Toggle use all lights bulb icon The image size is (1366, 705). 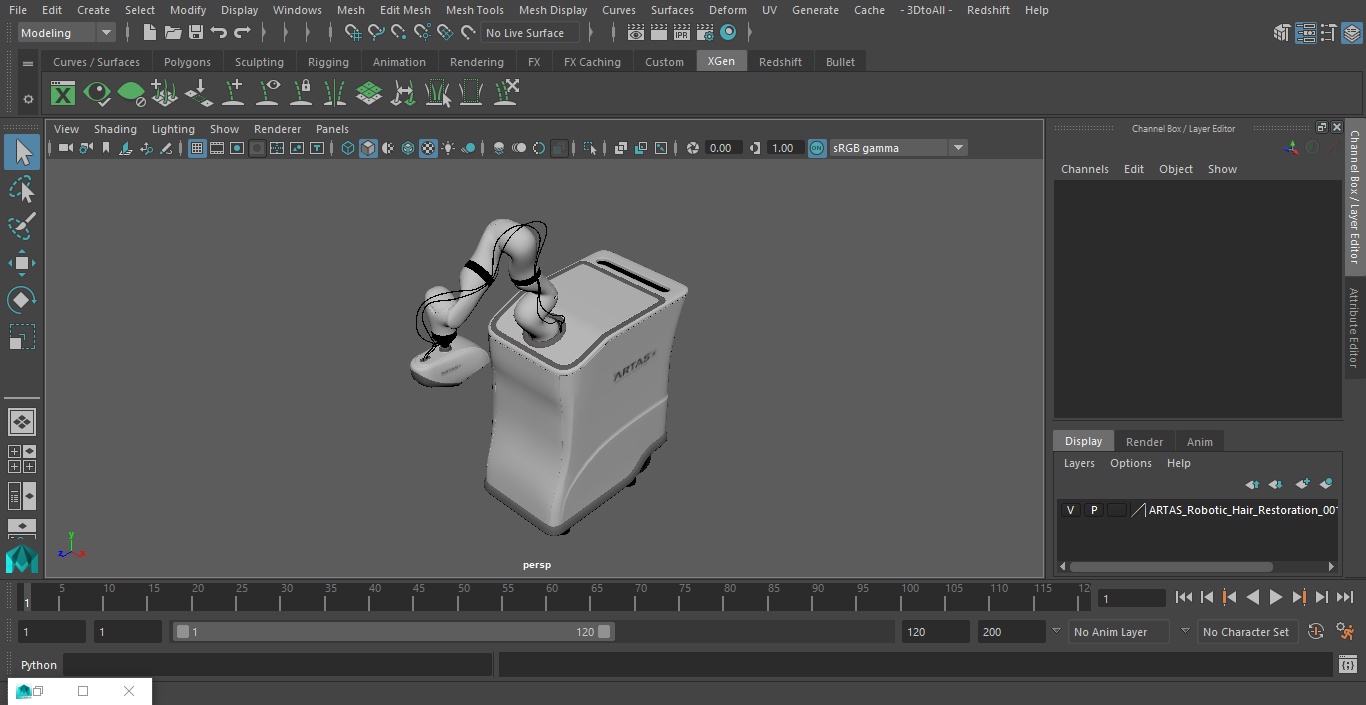[448, 148]
